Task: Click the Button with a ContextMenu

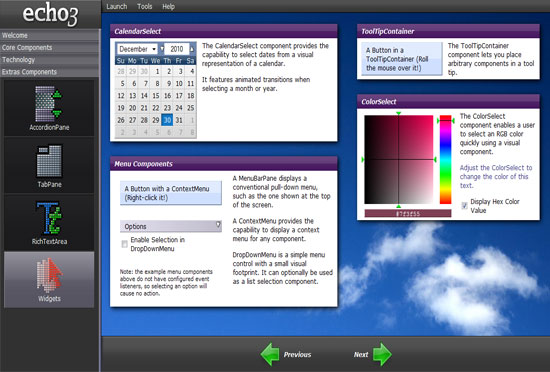Action: tap(171, 193)
